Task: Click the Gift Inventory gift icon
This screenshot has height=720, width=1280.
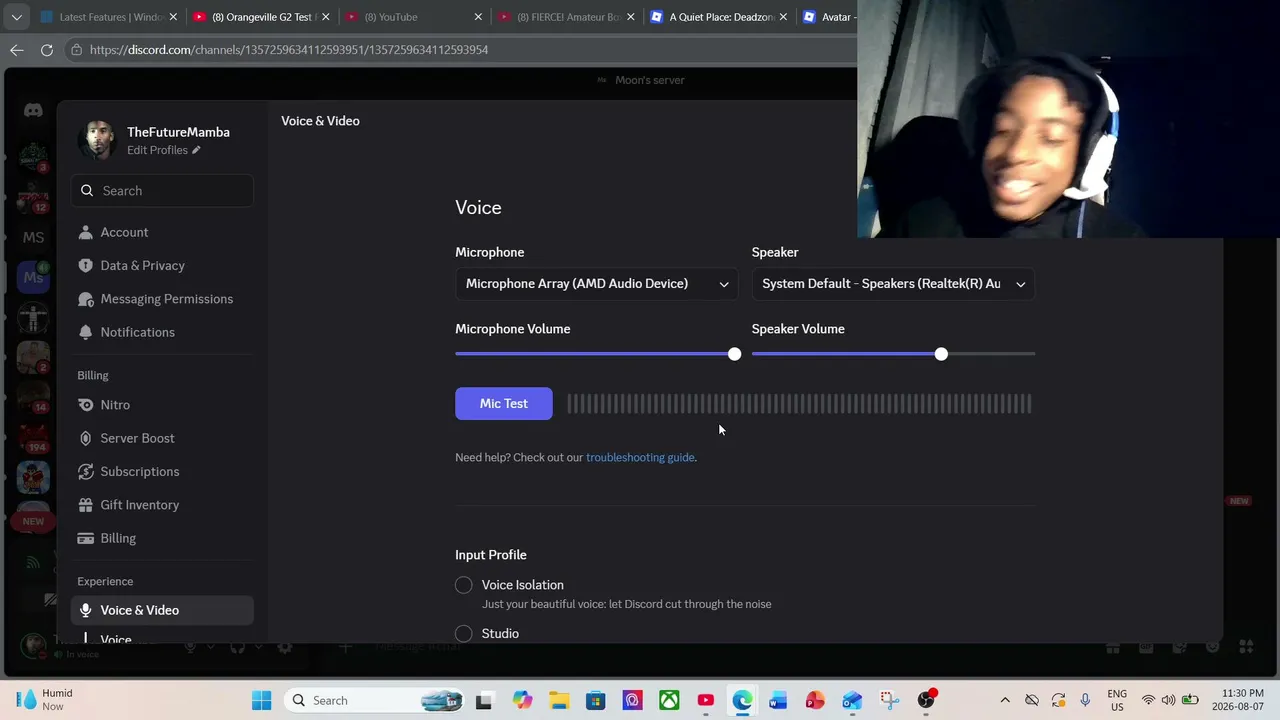Action: coord(85,505)
